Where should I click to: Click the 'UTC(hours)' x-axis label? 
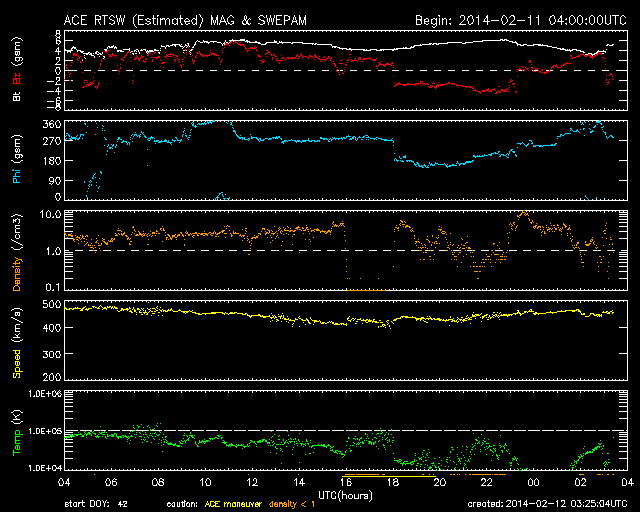tap(345, 496)
